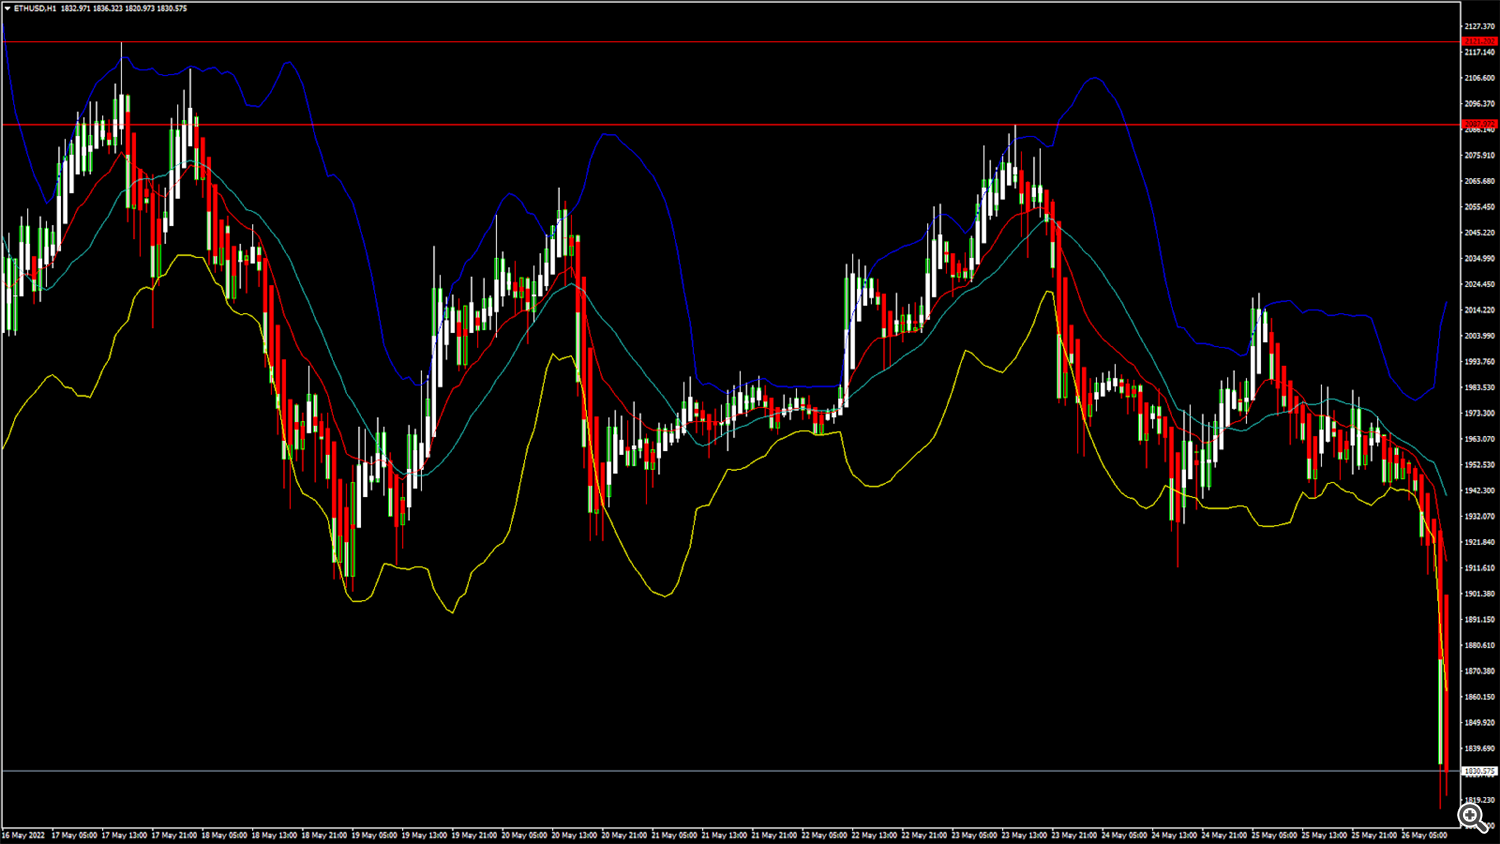
Task: Click the 17 May 13:00 time label
Action: [x=124, y=835]
